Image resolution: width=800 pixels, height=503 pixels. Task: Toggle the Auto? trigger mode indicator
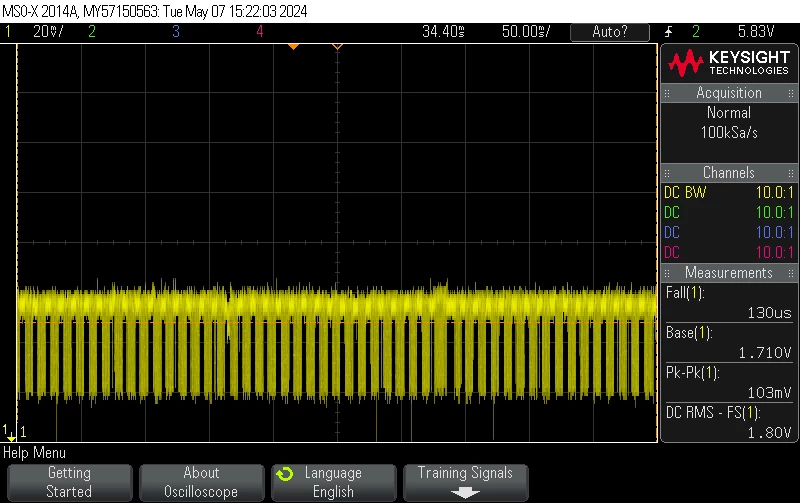(610, 32)
